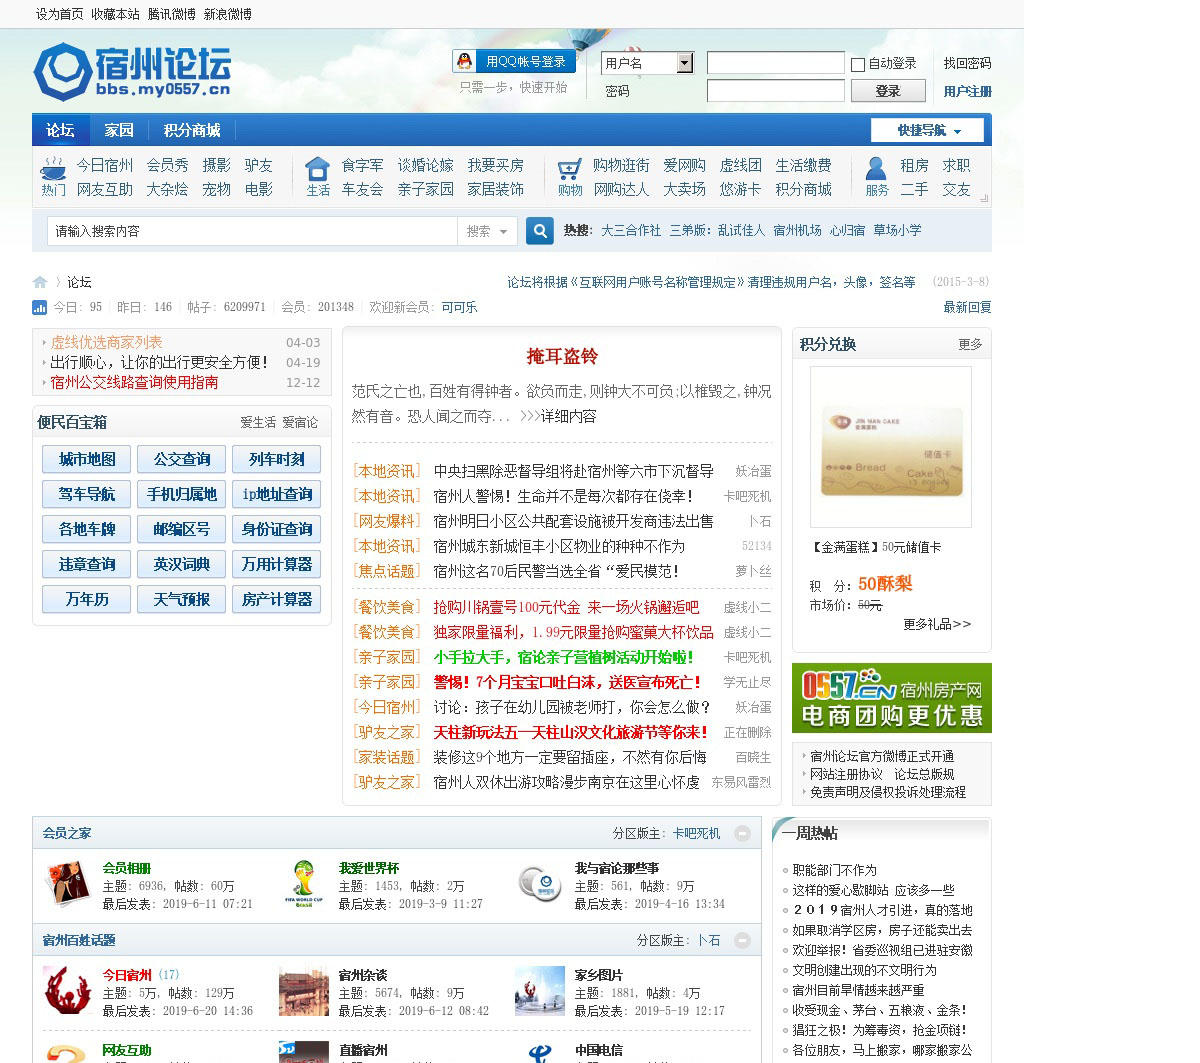The image size is (1200, 1063).
Task: Click 爱生活 link in 便民百宝箱
Action: tap(258, 422)
